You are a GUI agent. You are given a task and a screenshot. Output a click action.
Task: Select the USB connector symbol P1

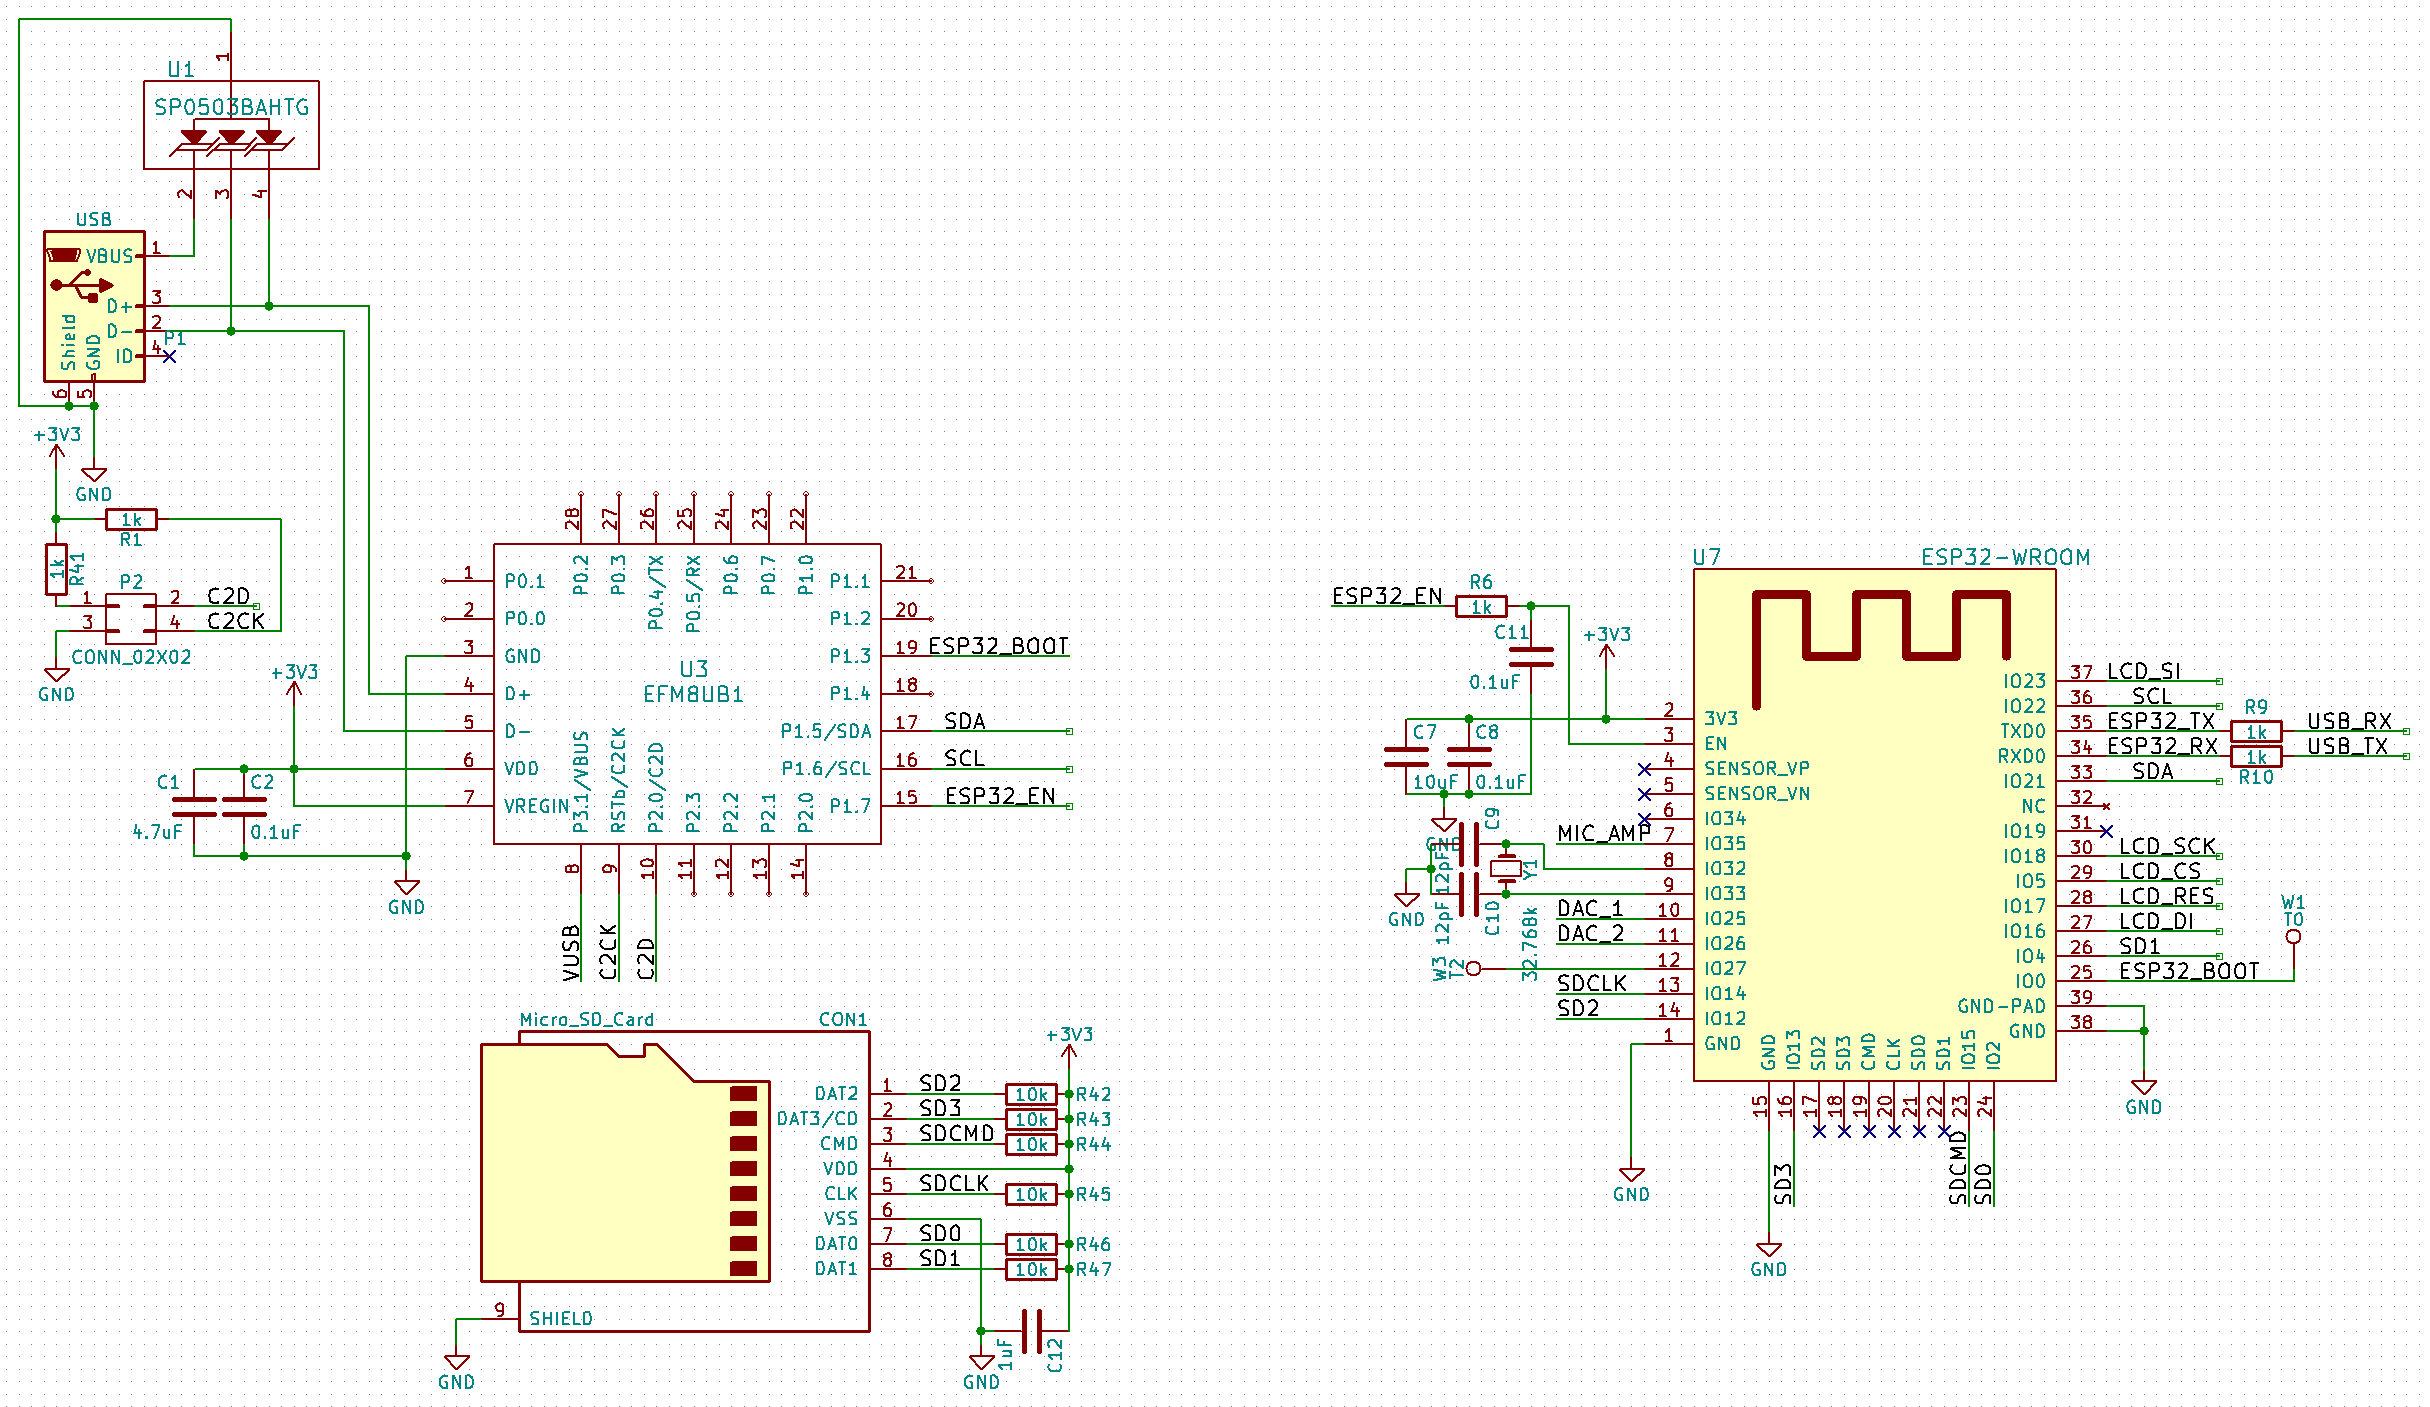pos(94,306)
